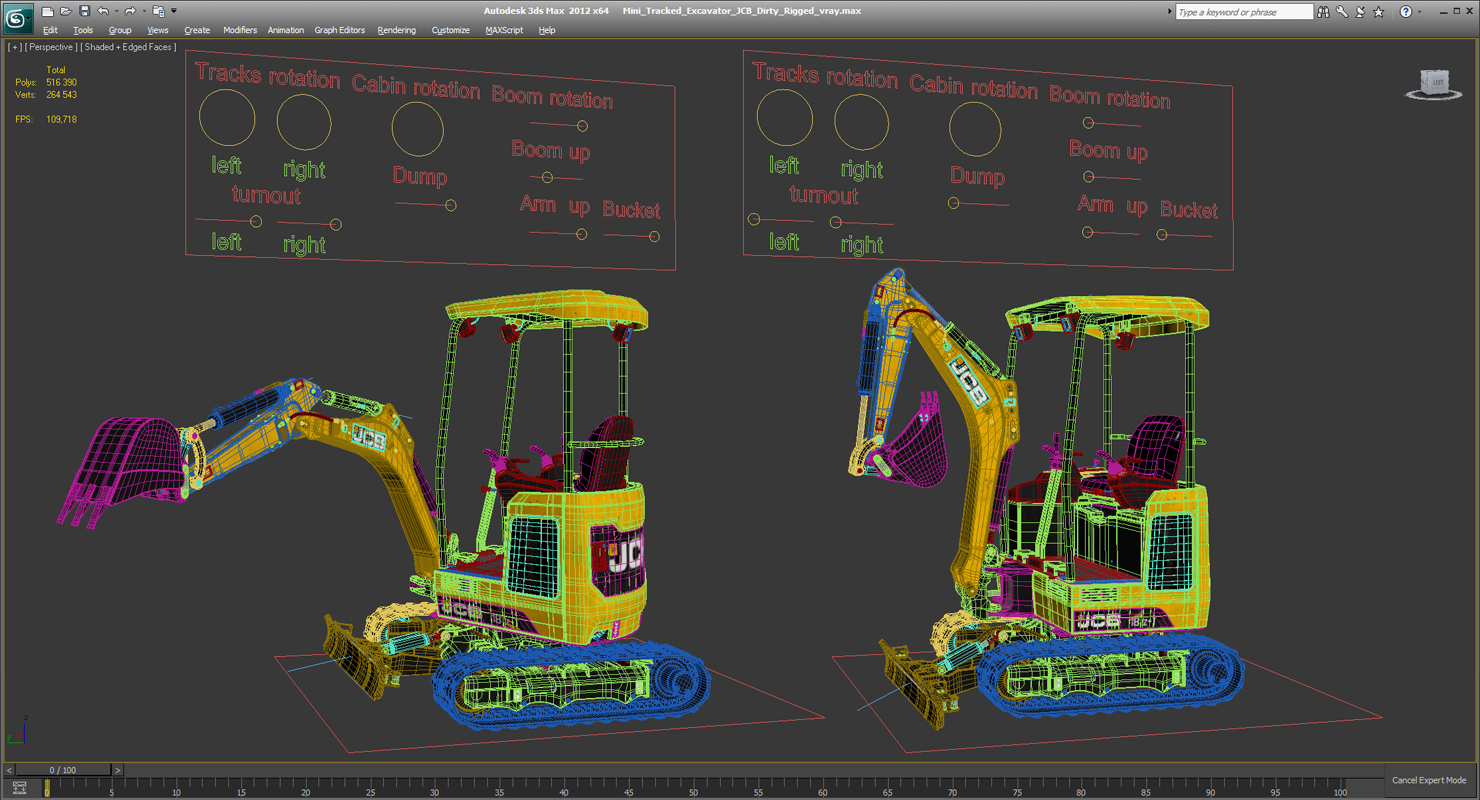Image resolution: width=1480 pixels, height=800 pixels.
Task: Click the binoculars search icon
Action: click(1324, 12)
